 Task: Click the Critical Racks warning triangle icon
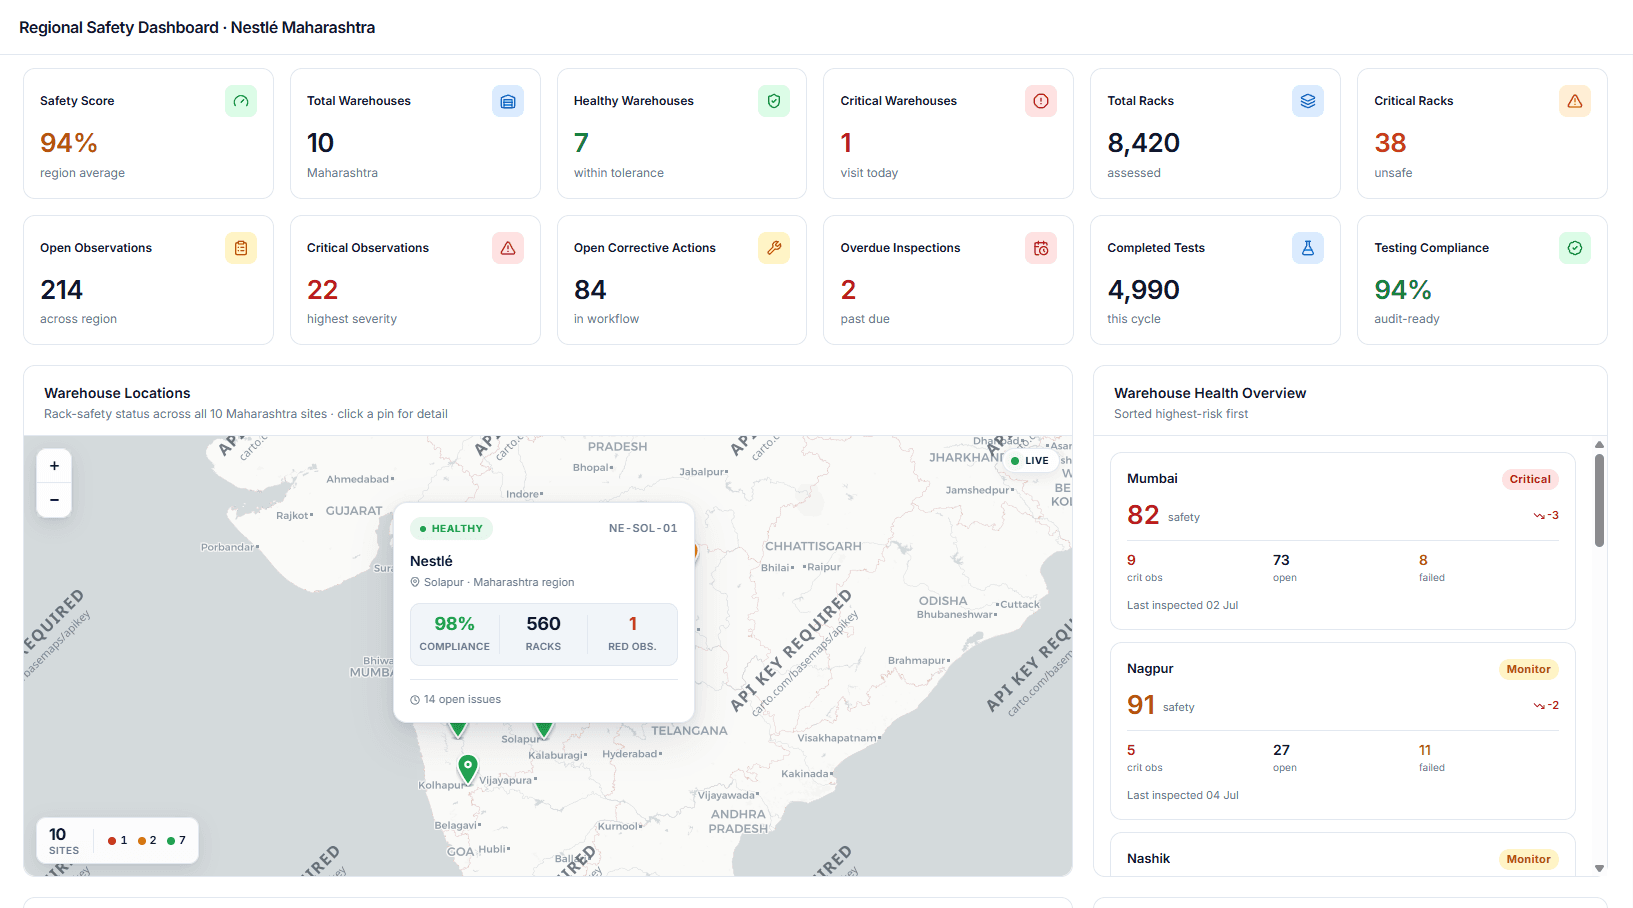pos(1575,101)
